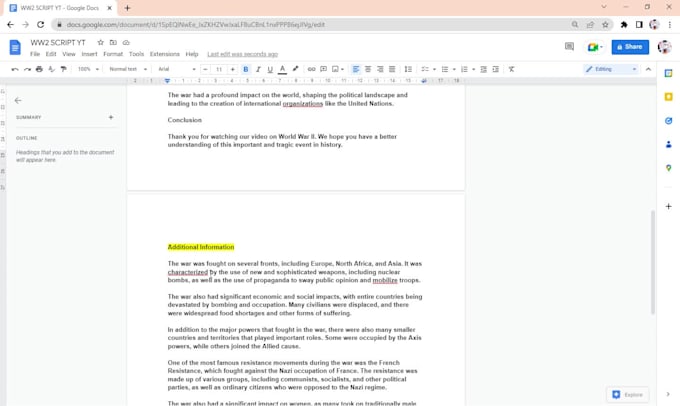This screenshot has width=680, height=406.
Task: Open Normal text style dropdown
Action: point(128,69)
